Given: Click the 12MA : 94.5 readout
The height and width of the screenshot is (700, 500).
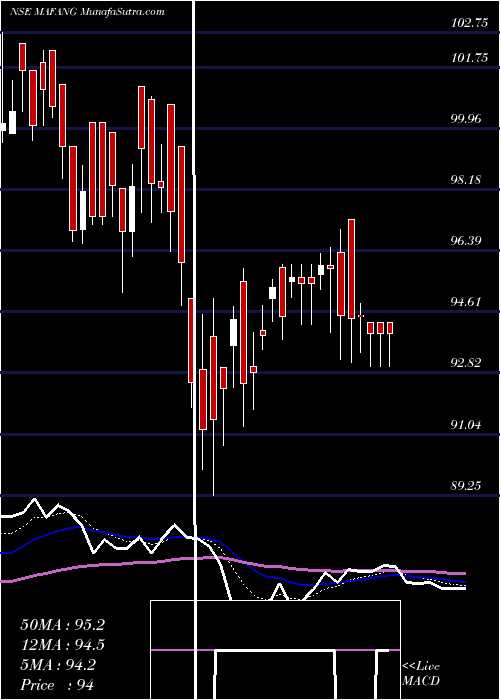Looking at the screenshot, I should (62, 645).
